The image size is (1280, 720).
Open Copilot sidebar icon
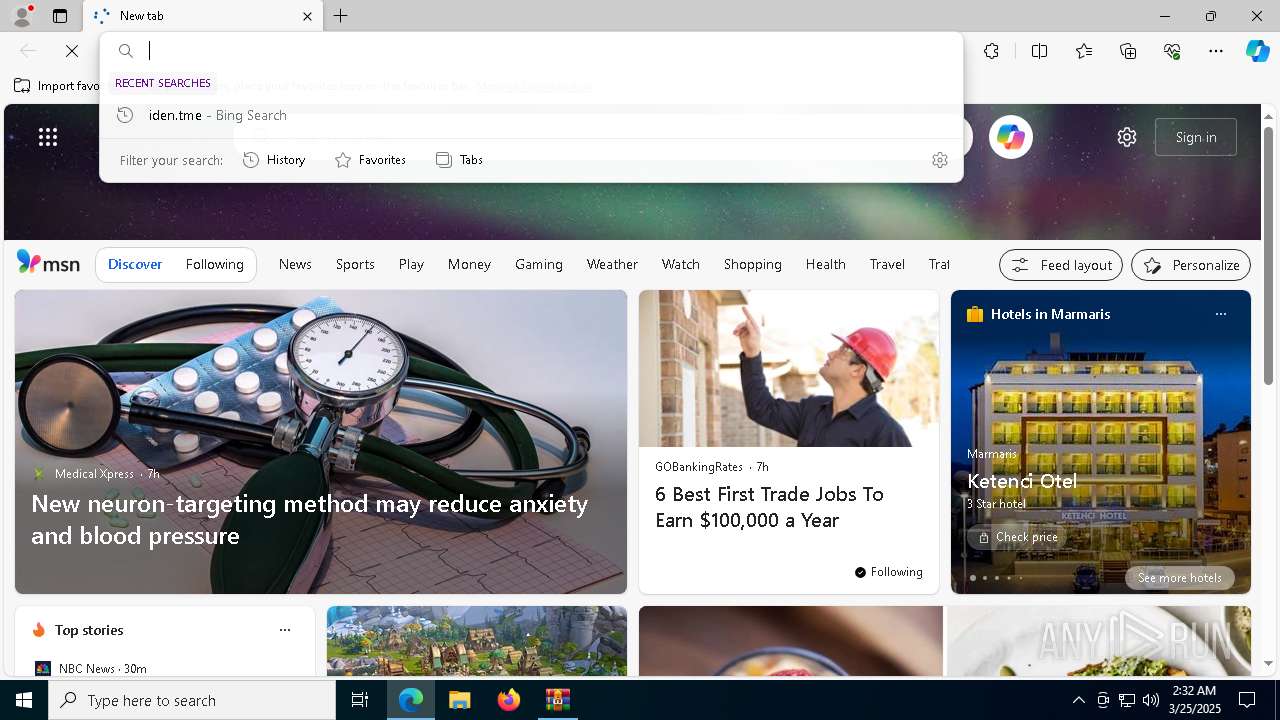(x=1257, y=51)
